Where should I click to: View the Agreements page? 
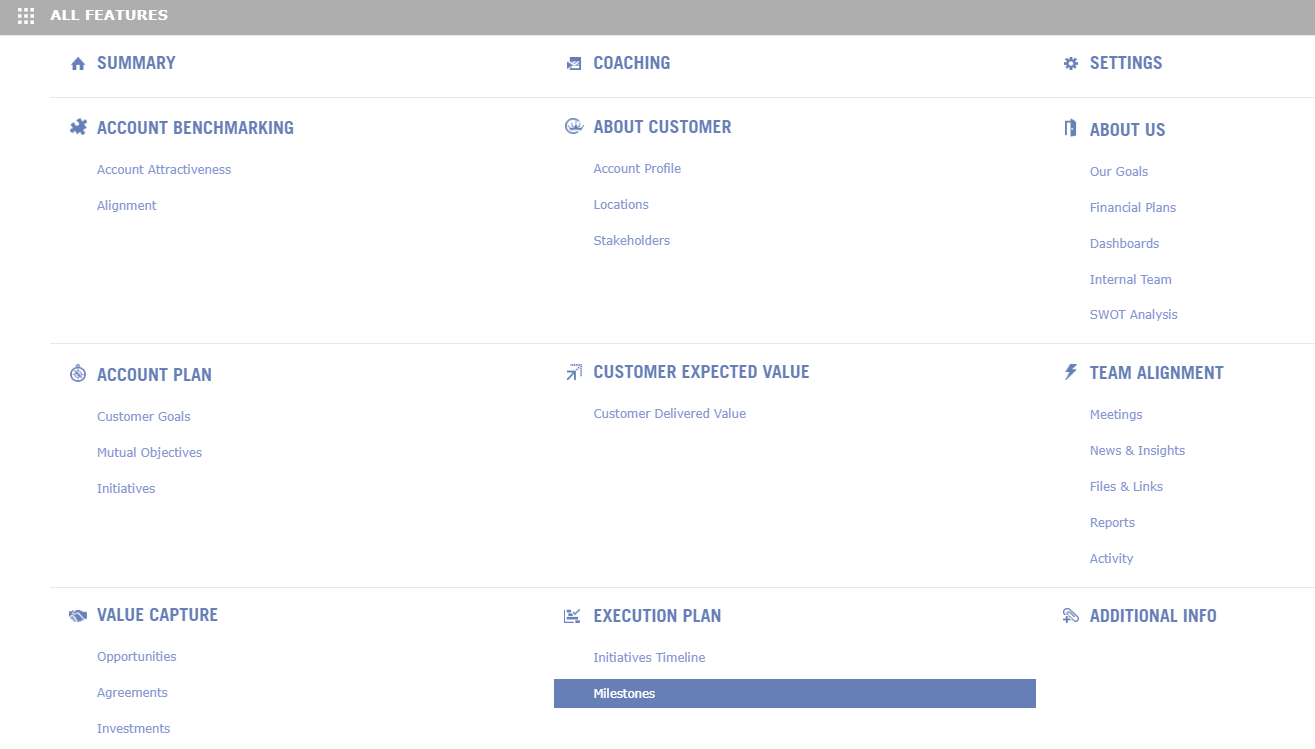[x=132, y=693]
